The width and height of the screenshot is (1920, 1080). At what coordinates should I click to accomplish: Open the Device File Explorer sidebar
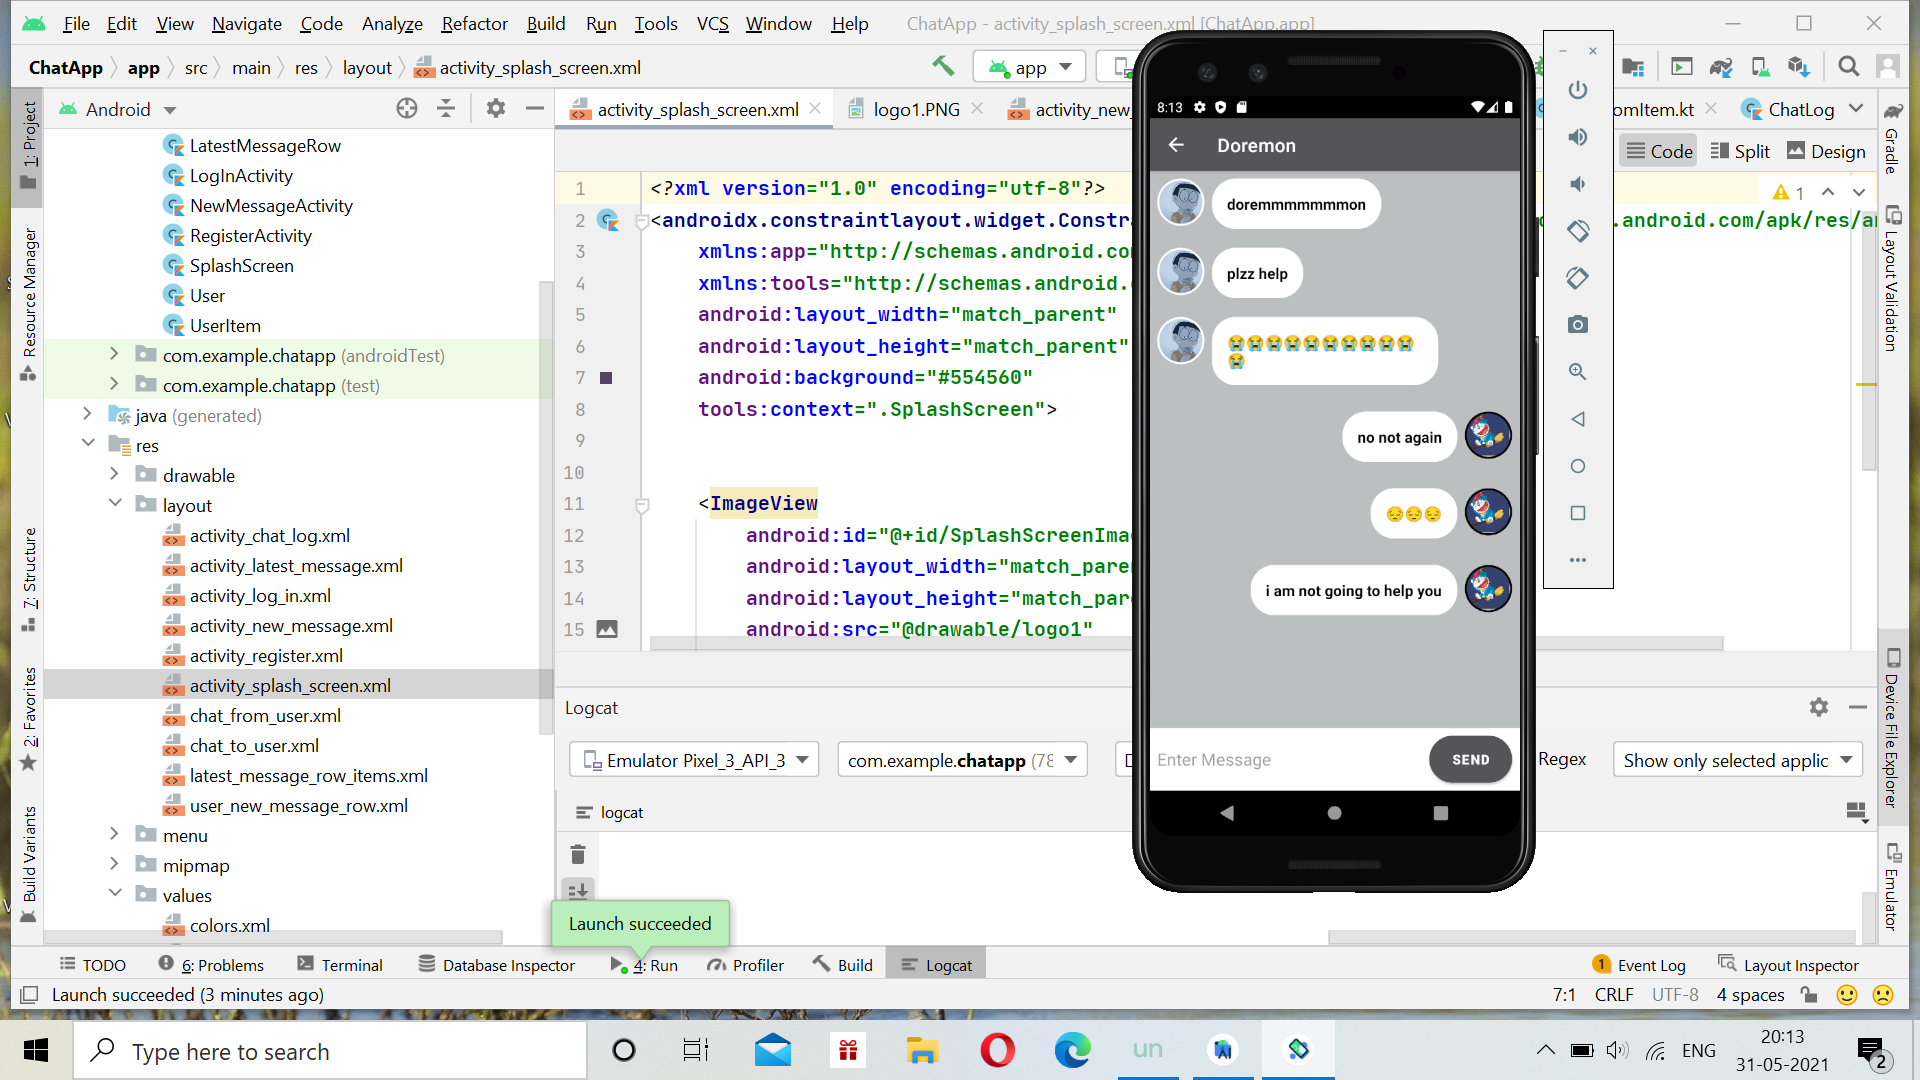(x=1893, y=730)
